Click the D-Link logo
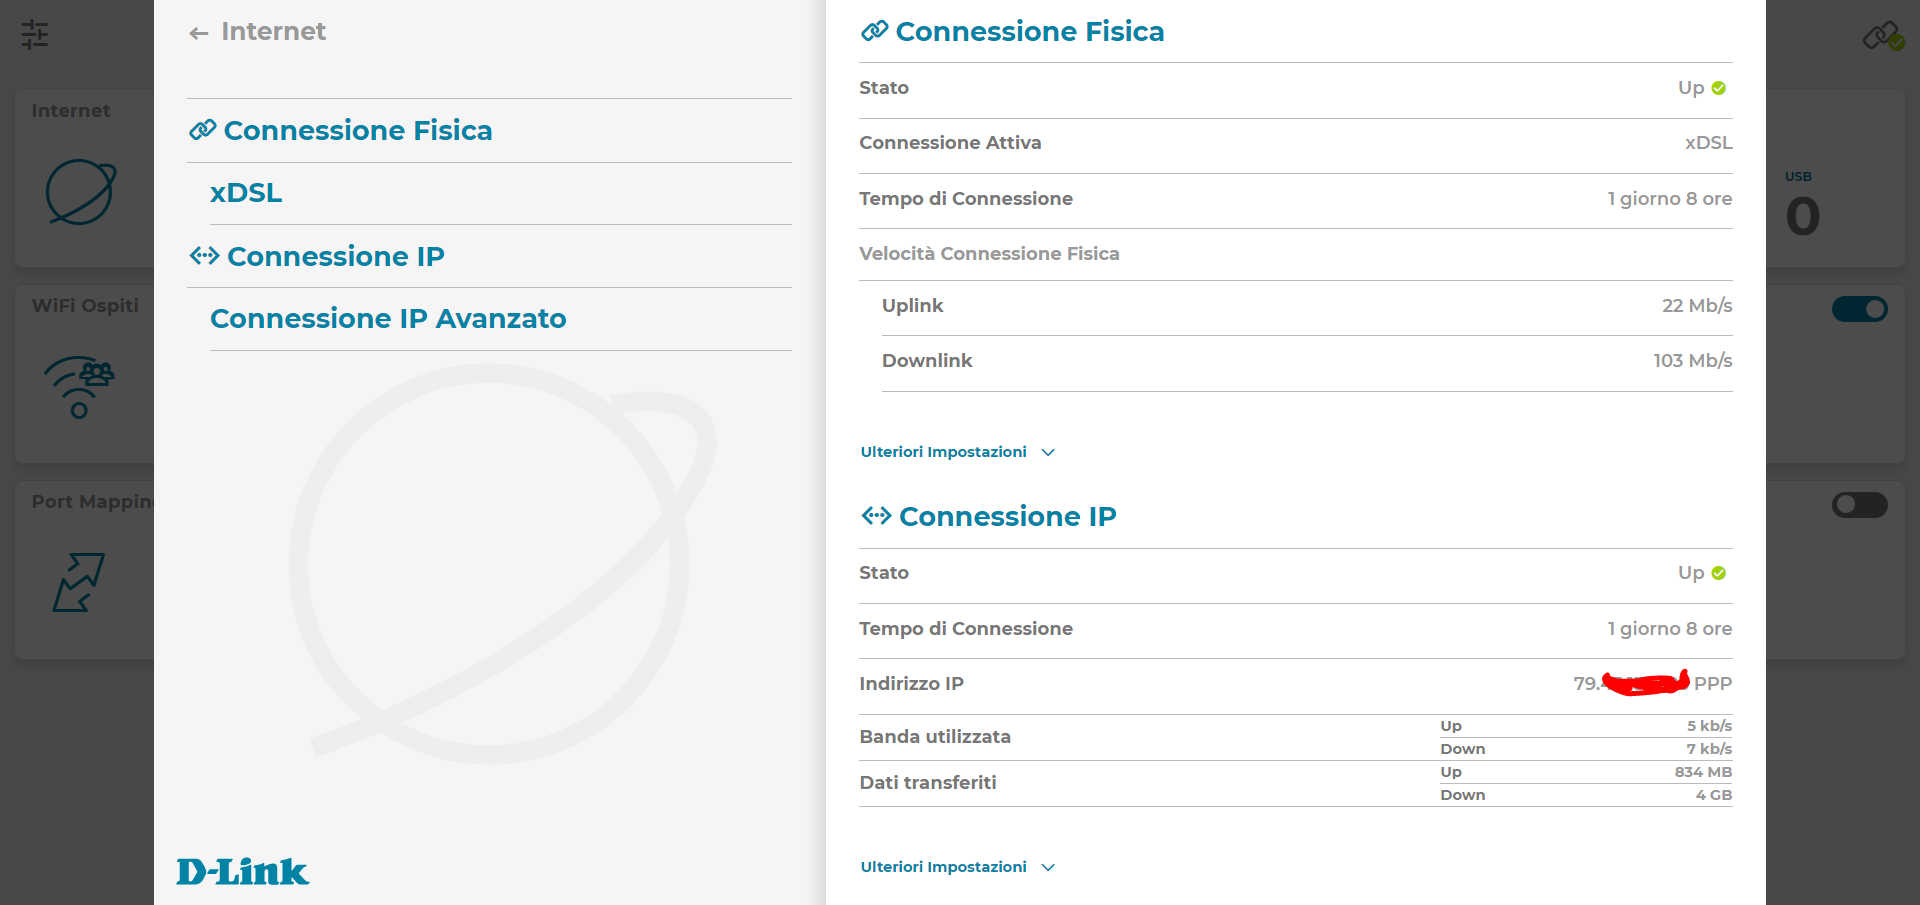1920x905 pixels. point(243,872)
